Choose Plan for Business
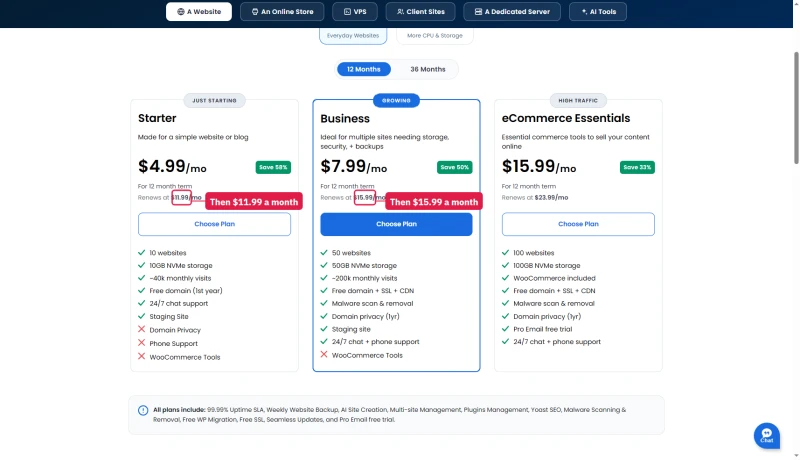The height and width of the screenshot is (460, 800). click(x=396, y=224)
